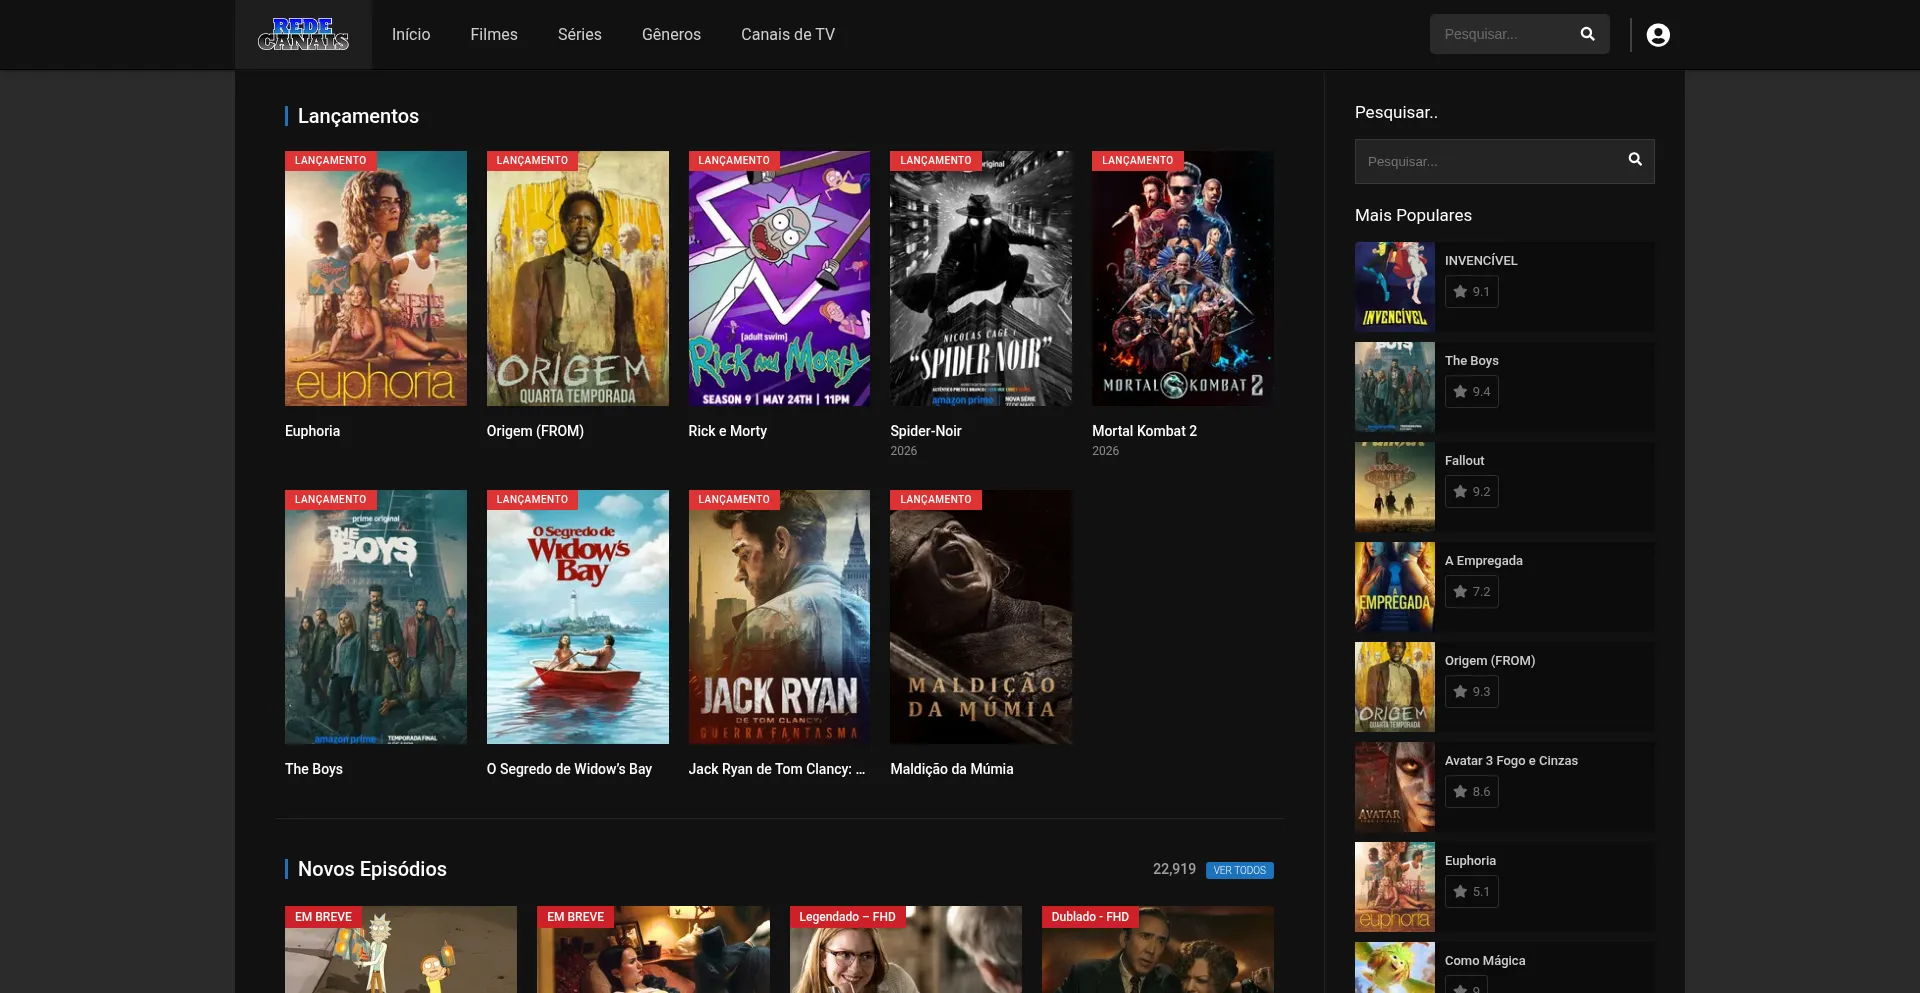
Task: Open INVENCÍVEL thumbnail in Mais Populares
Action: 1395,287
